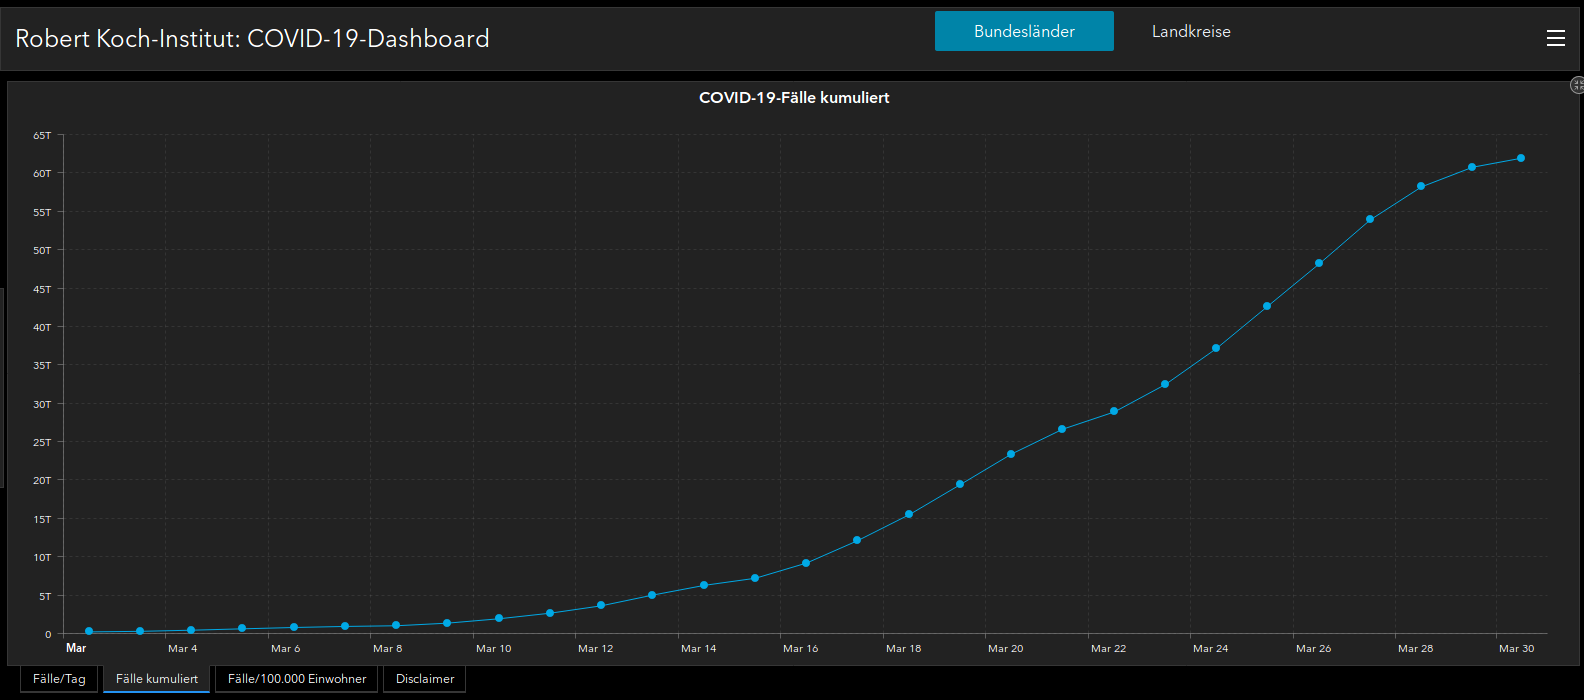Click the Robert Koch-Institut dashboard title
The height and width of the screenshot is (700, 1584).
coord(252,39)
